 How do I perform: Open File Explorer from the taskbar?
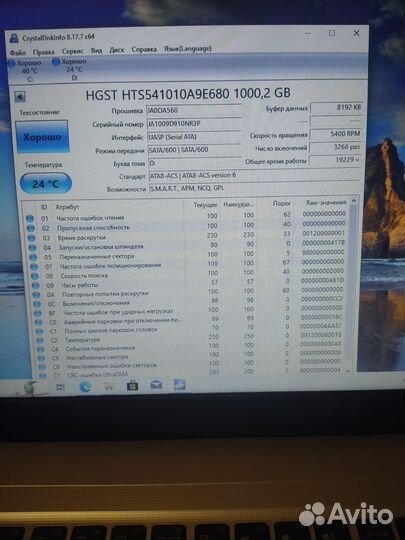coord(108,386)
